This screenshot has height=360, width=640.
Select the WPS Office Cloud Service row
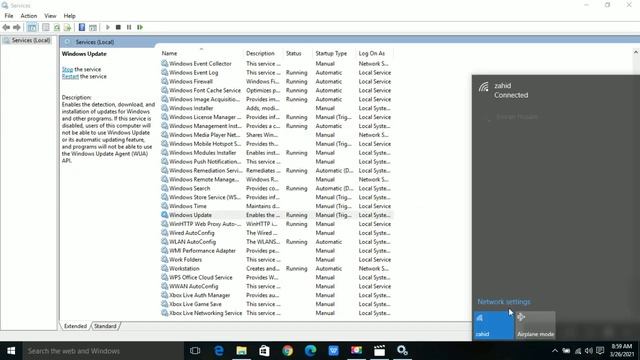276,278
